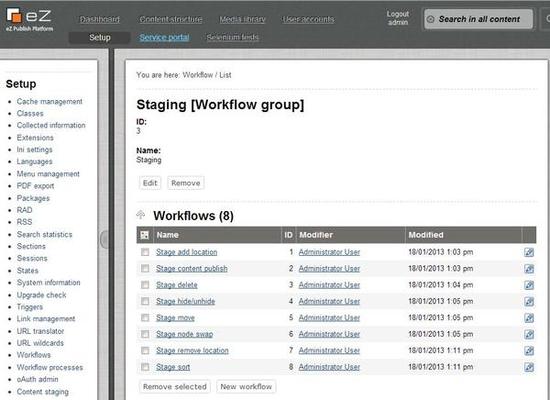Open Triggers in Setup menu
Viewport: 550px width, 400px height.
[x=30, y=307]
